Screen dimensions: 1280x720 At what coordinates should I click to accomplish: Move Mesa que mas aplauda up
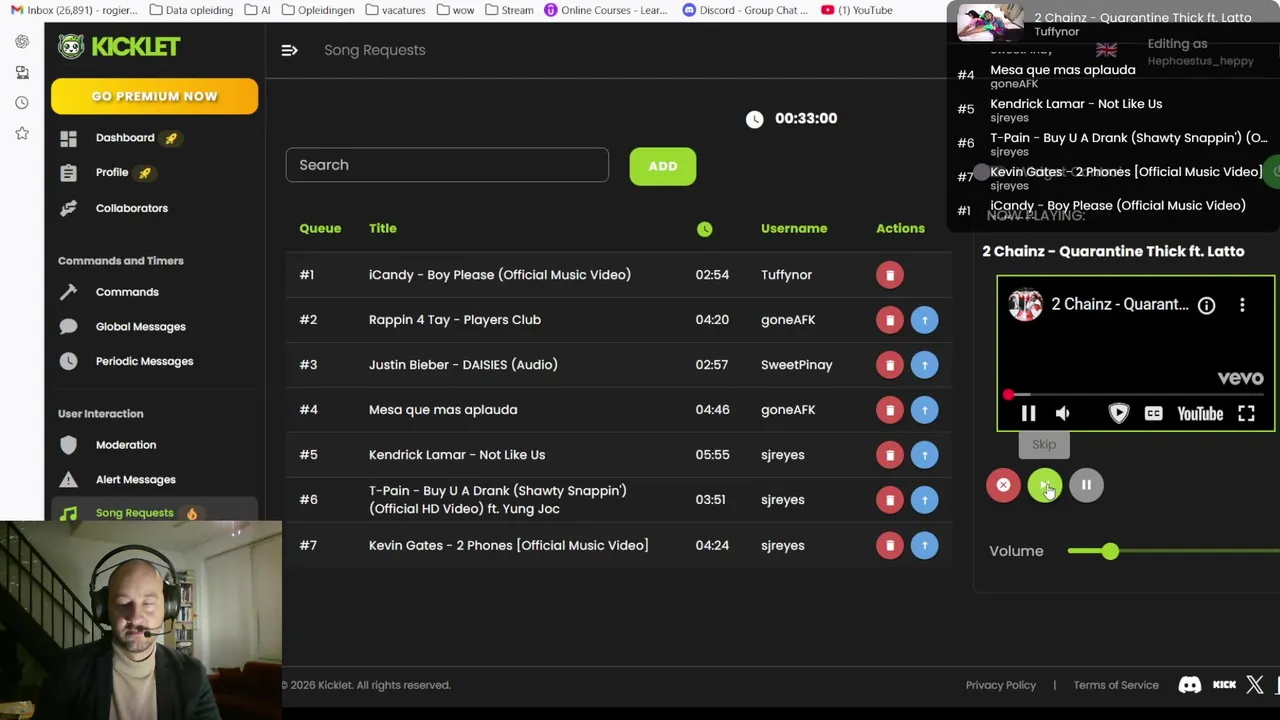924,410
